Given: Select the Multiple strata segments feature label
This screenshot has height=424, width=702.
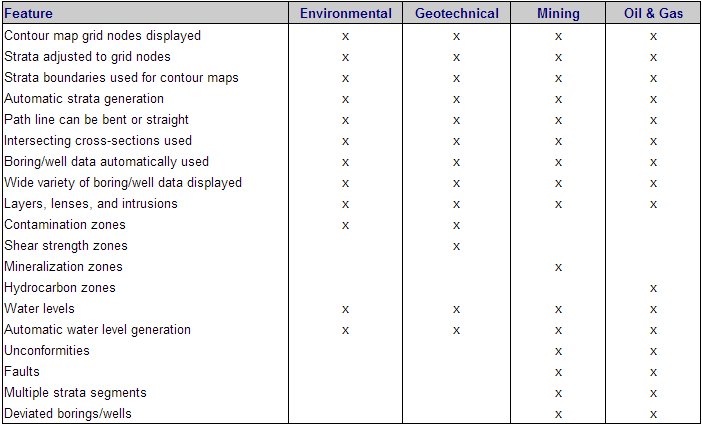Looking at the screenshot, I should click(75, 393).
